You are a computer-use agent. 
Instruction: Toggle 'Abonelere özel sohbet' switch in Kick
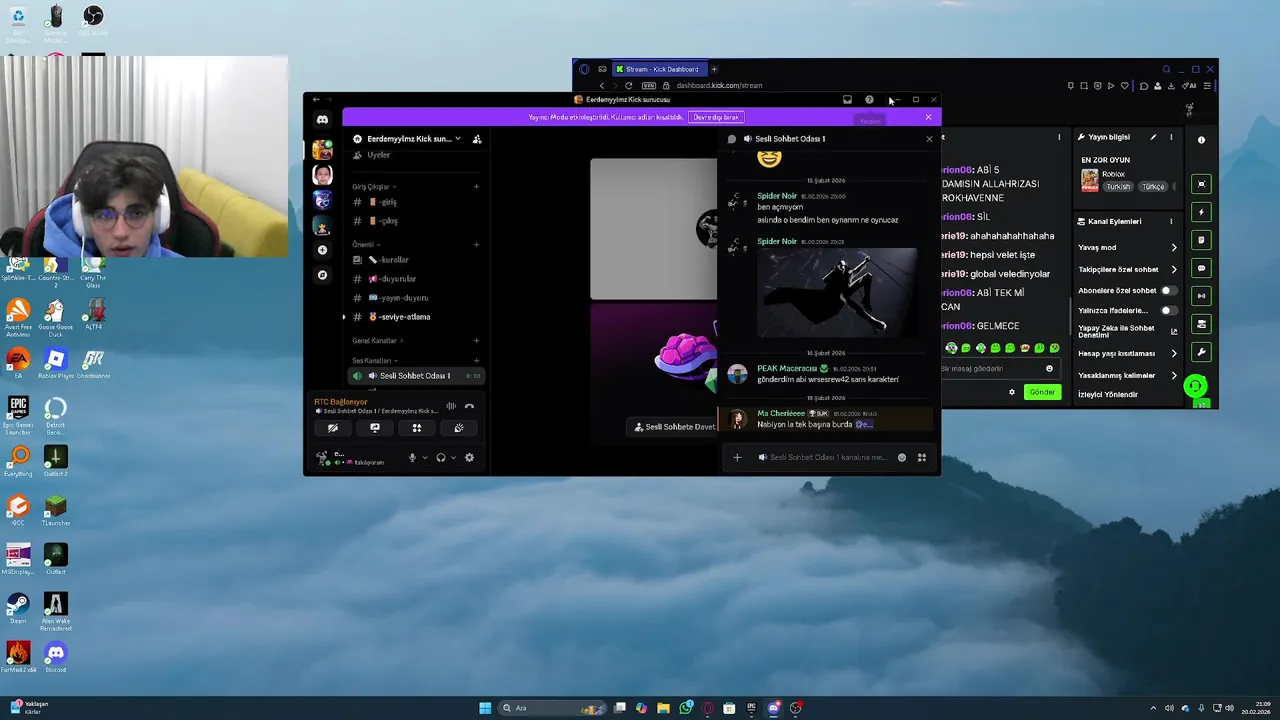(1167, 291)
